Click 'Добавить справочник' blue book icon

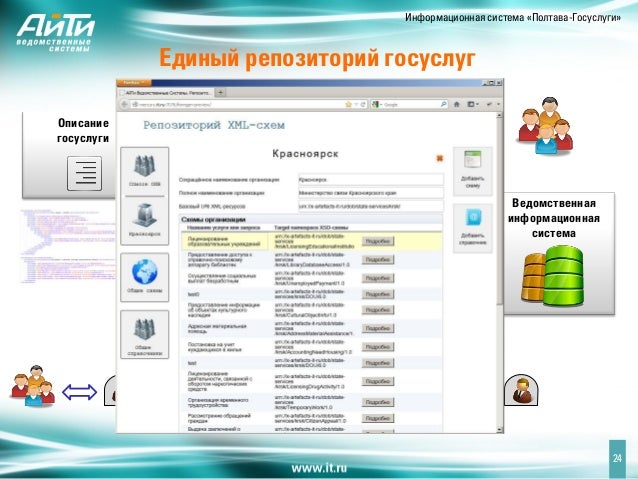[473, 217]
